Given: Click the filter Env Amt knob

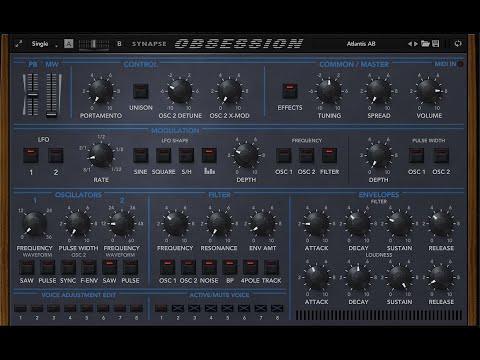Looking at the screenshot, I should [263, 223].
